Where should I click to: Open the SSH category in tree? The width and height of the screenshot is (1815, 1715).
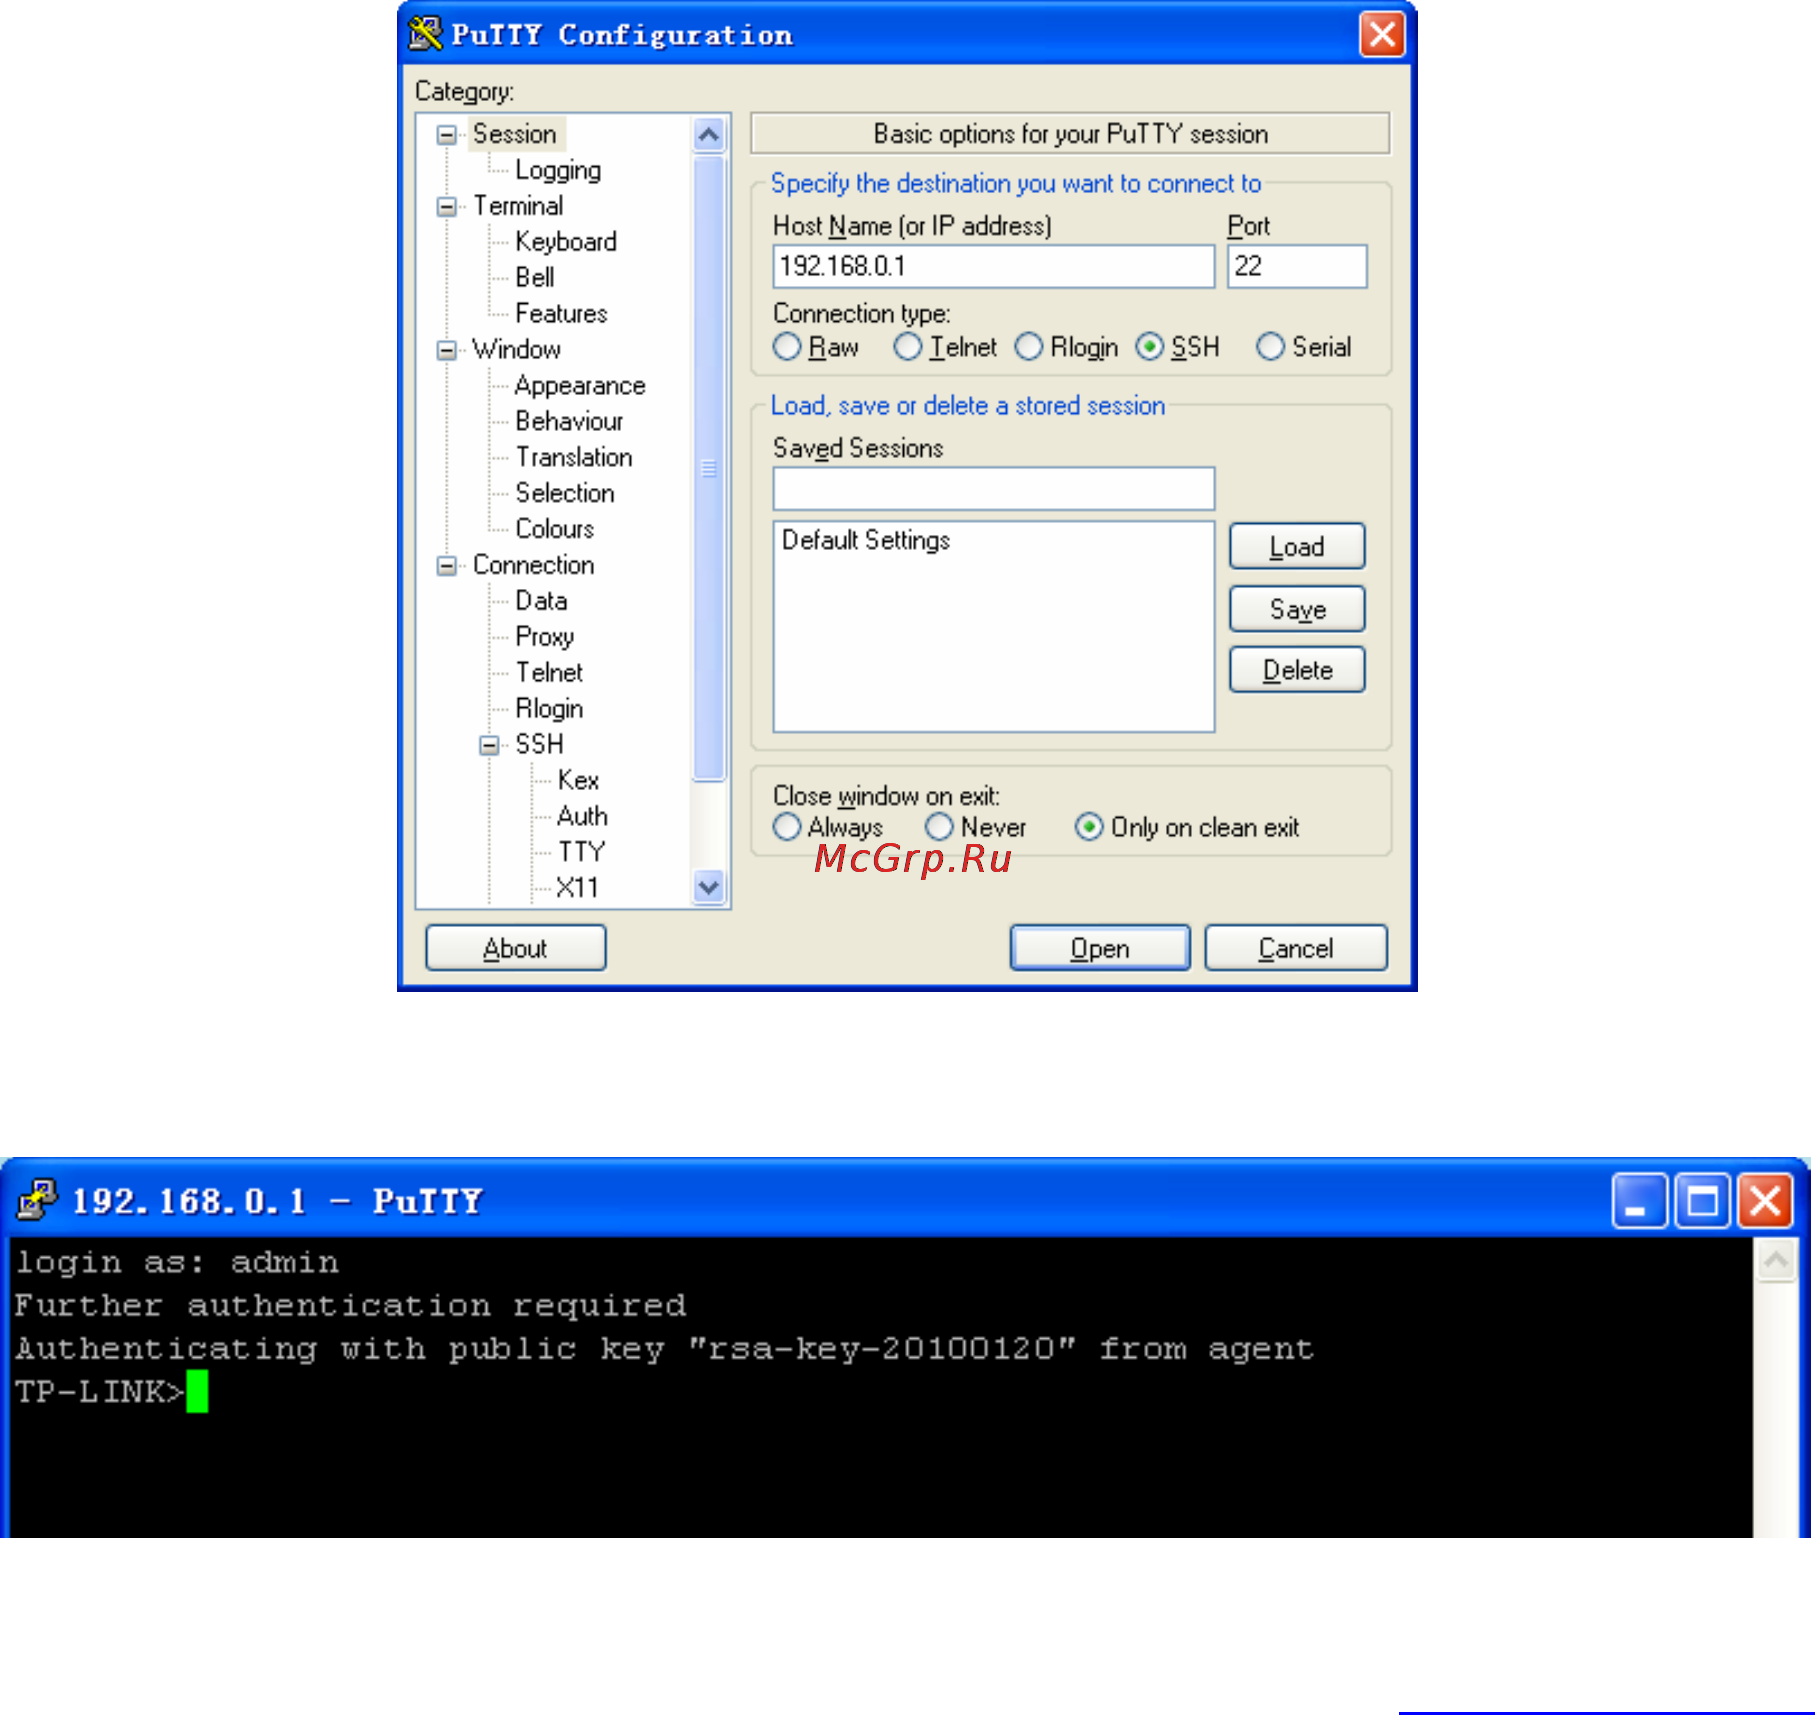tap(540, 745)
